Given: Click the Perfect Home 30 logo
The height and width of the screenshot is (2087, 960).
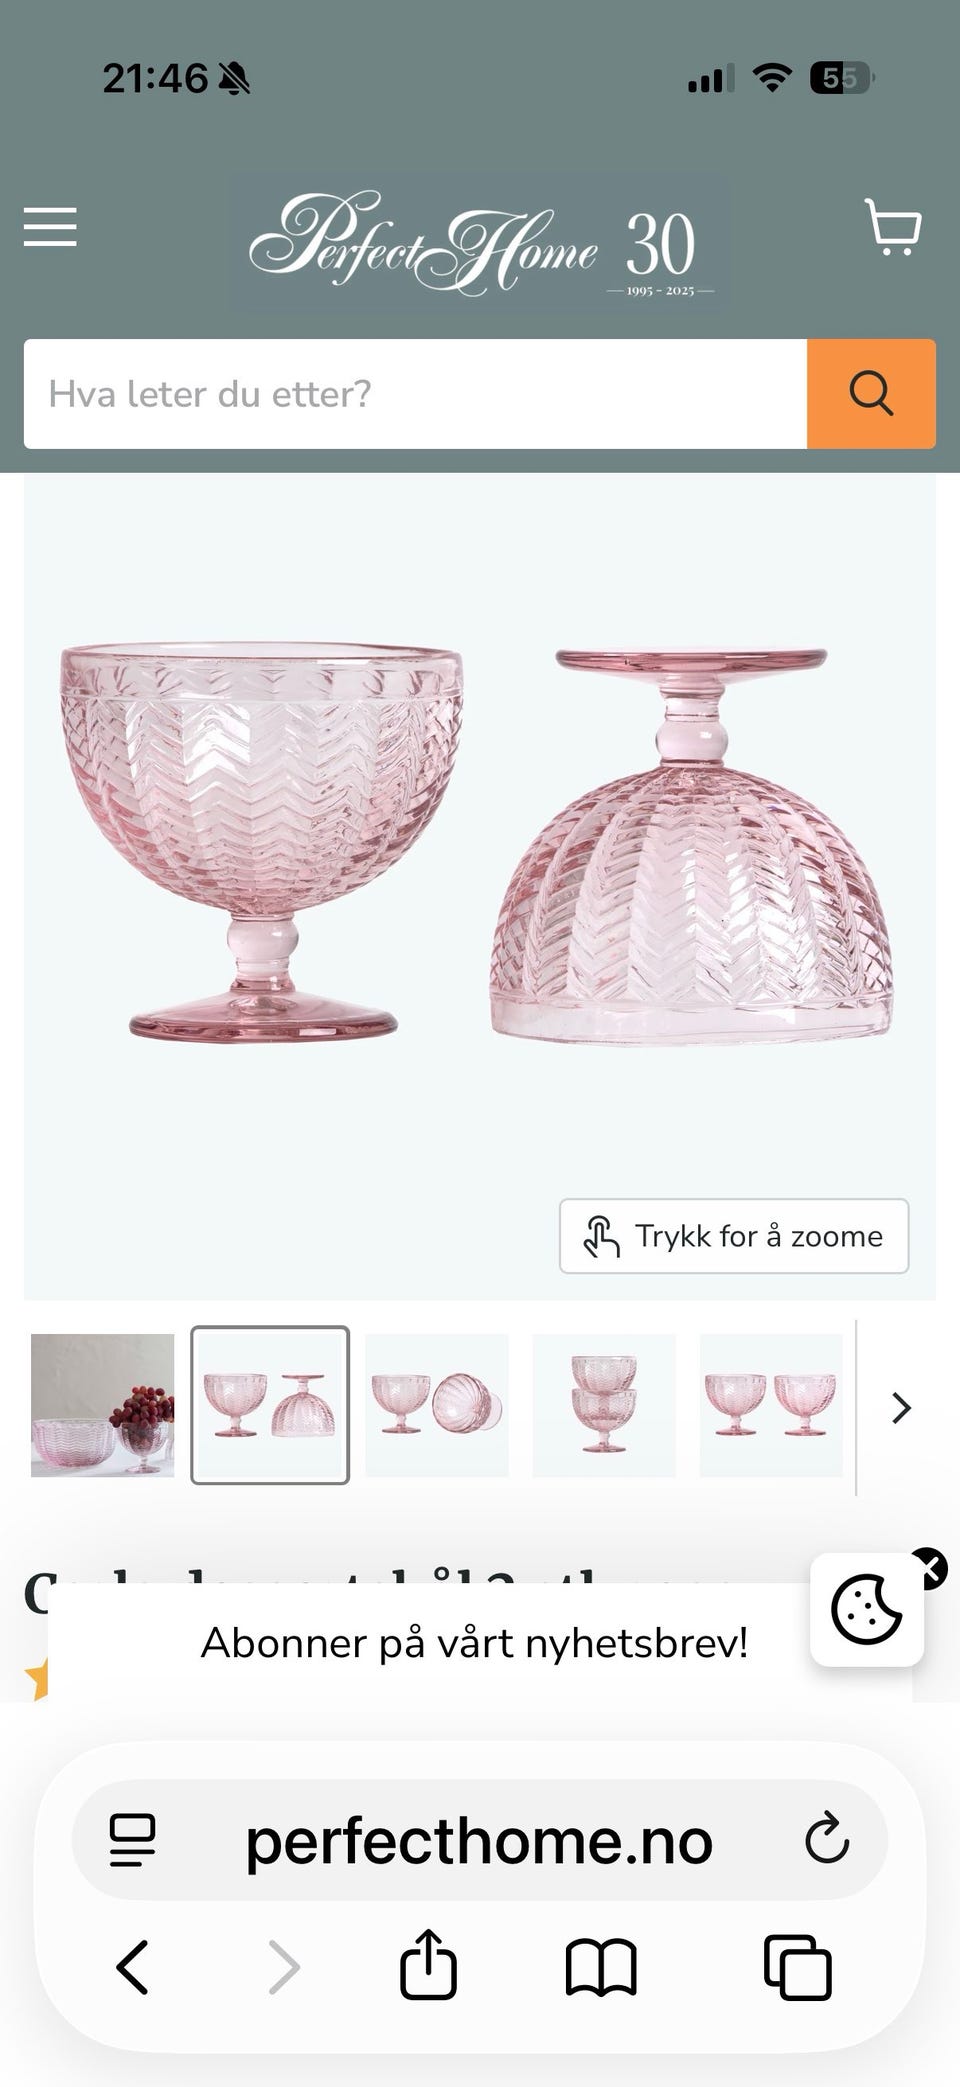Looking at the screenshot, I should click(x=480, y=245).
